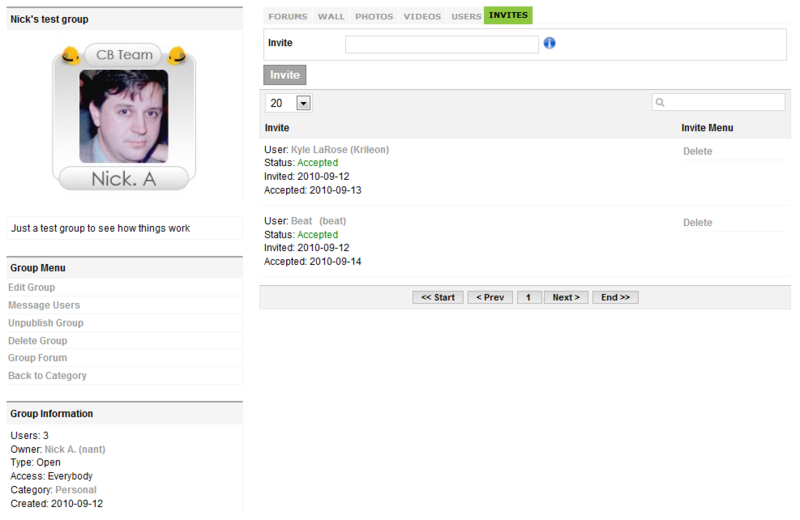Click the Type: Open info line
The width and height of the screenshot is (800, 520).
(x=35, y=462)
